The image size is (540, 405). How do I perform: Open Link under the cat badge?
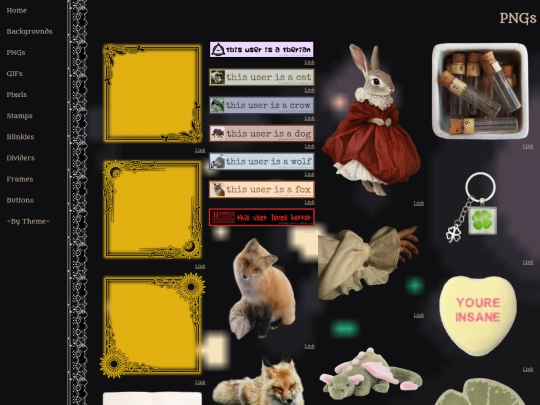[309, 90]
